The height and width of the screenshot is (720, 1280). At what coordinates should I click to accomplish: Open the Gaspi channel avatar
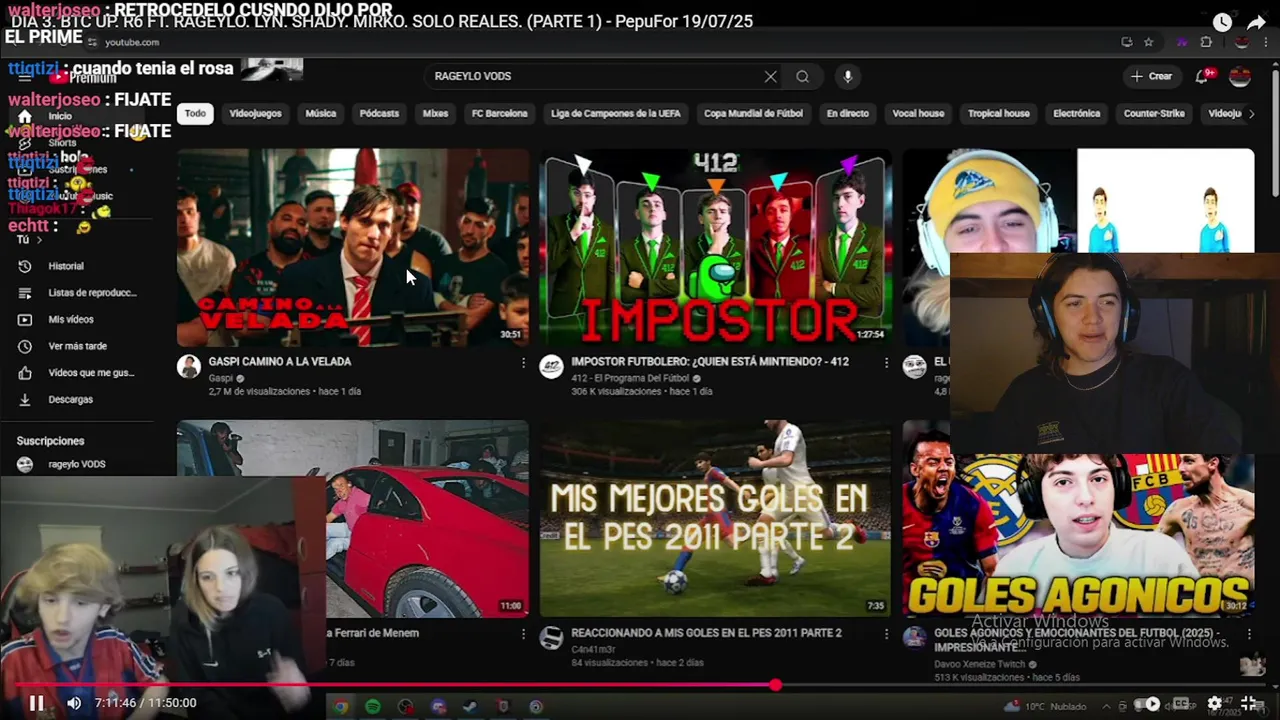point(189,366)
